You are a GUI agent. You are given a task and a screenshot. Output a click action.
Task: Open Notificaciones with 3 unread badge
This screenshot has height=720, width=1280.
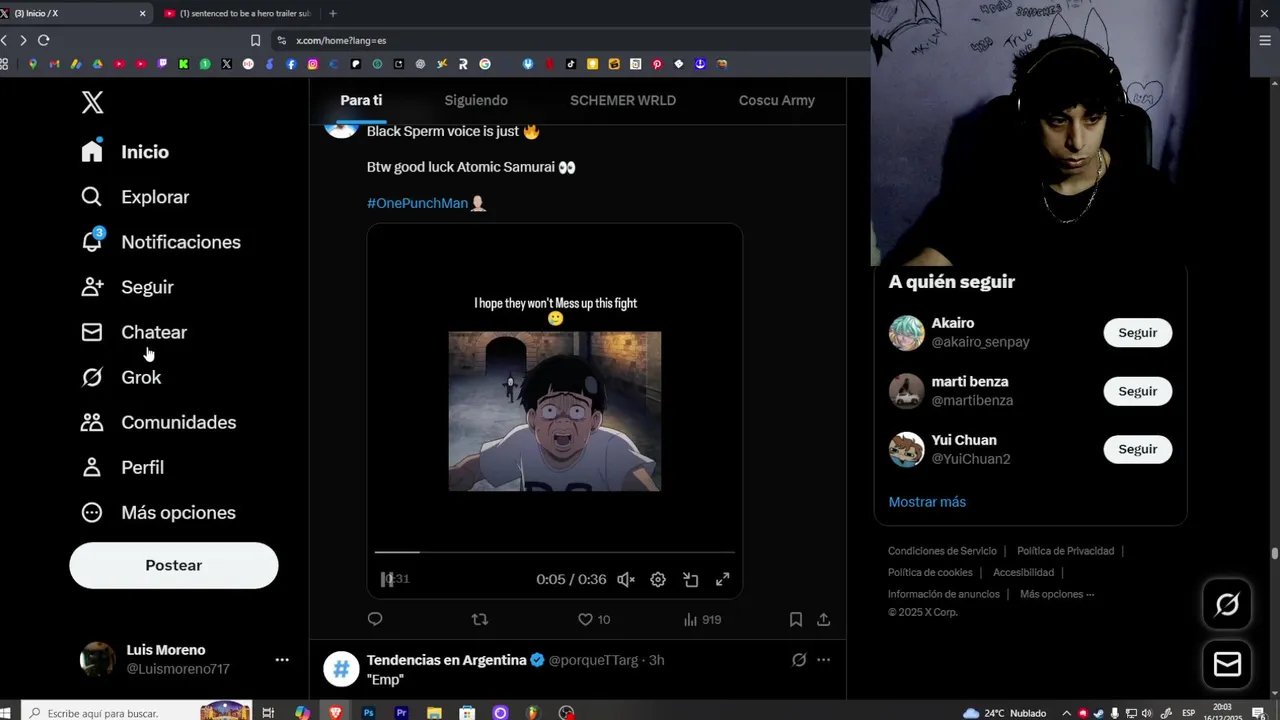(160, 242)
